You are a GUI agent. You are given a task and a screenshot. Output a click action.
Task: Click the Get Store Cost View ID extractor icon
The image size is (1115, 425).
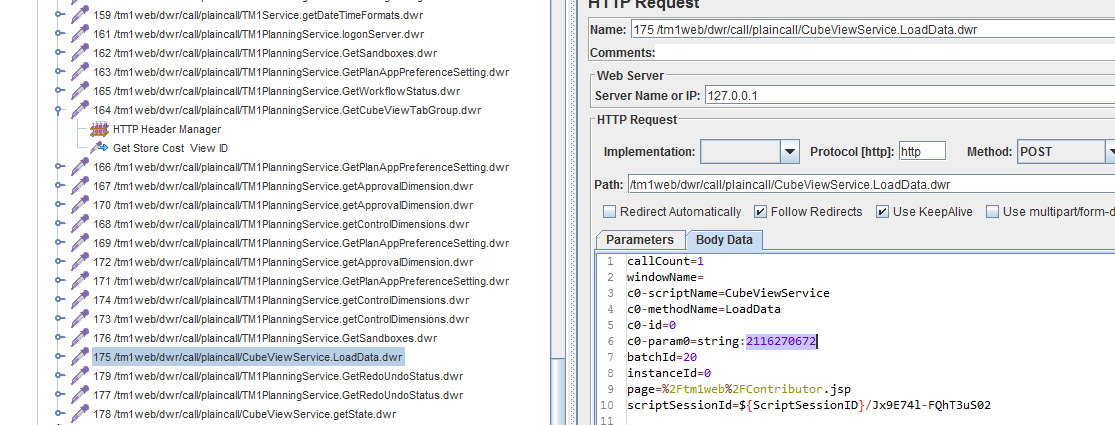click(x=100, y=148)
